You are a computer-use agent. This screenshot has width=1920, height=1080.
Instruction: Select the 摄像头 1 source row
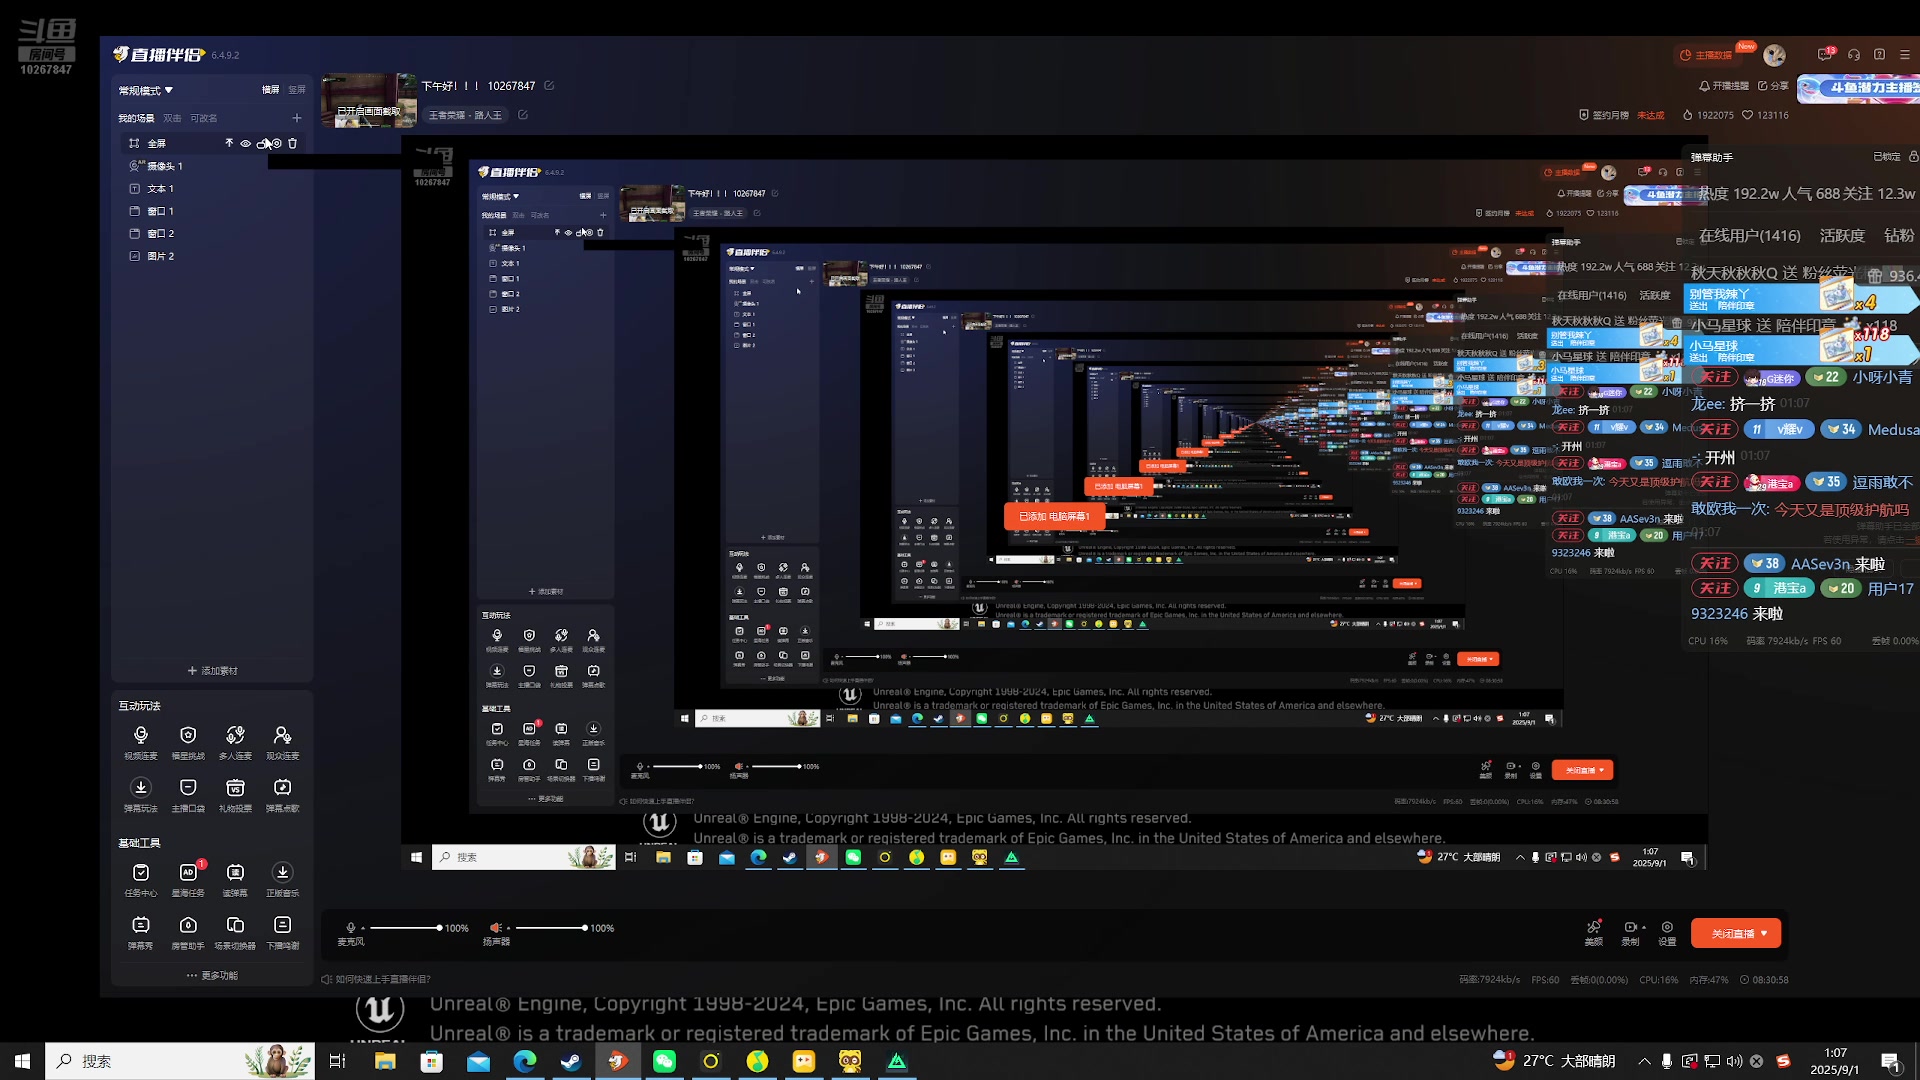[212, 166]
